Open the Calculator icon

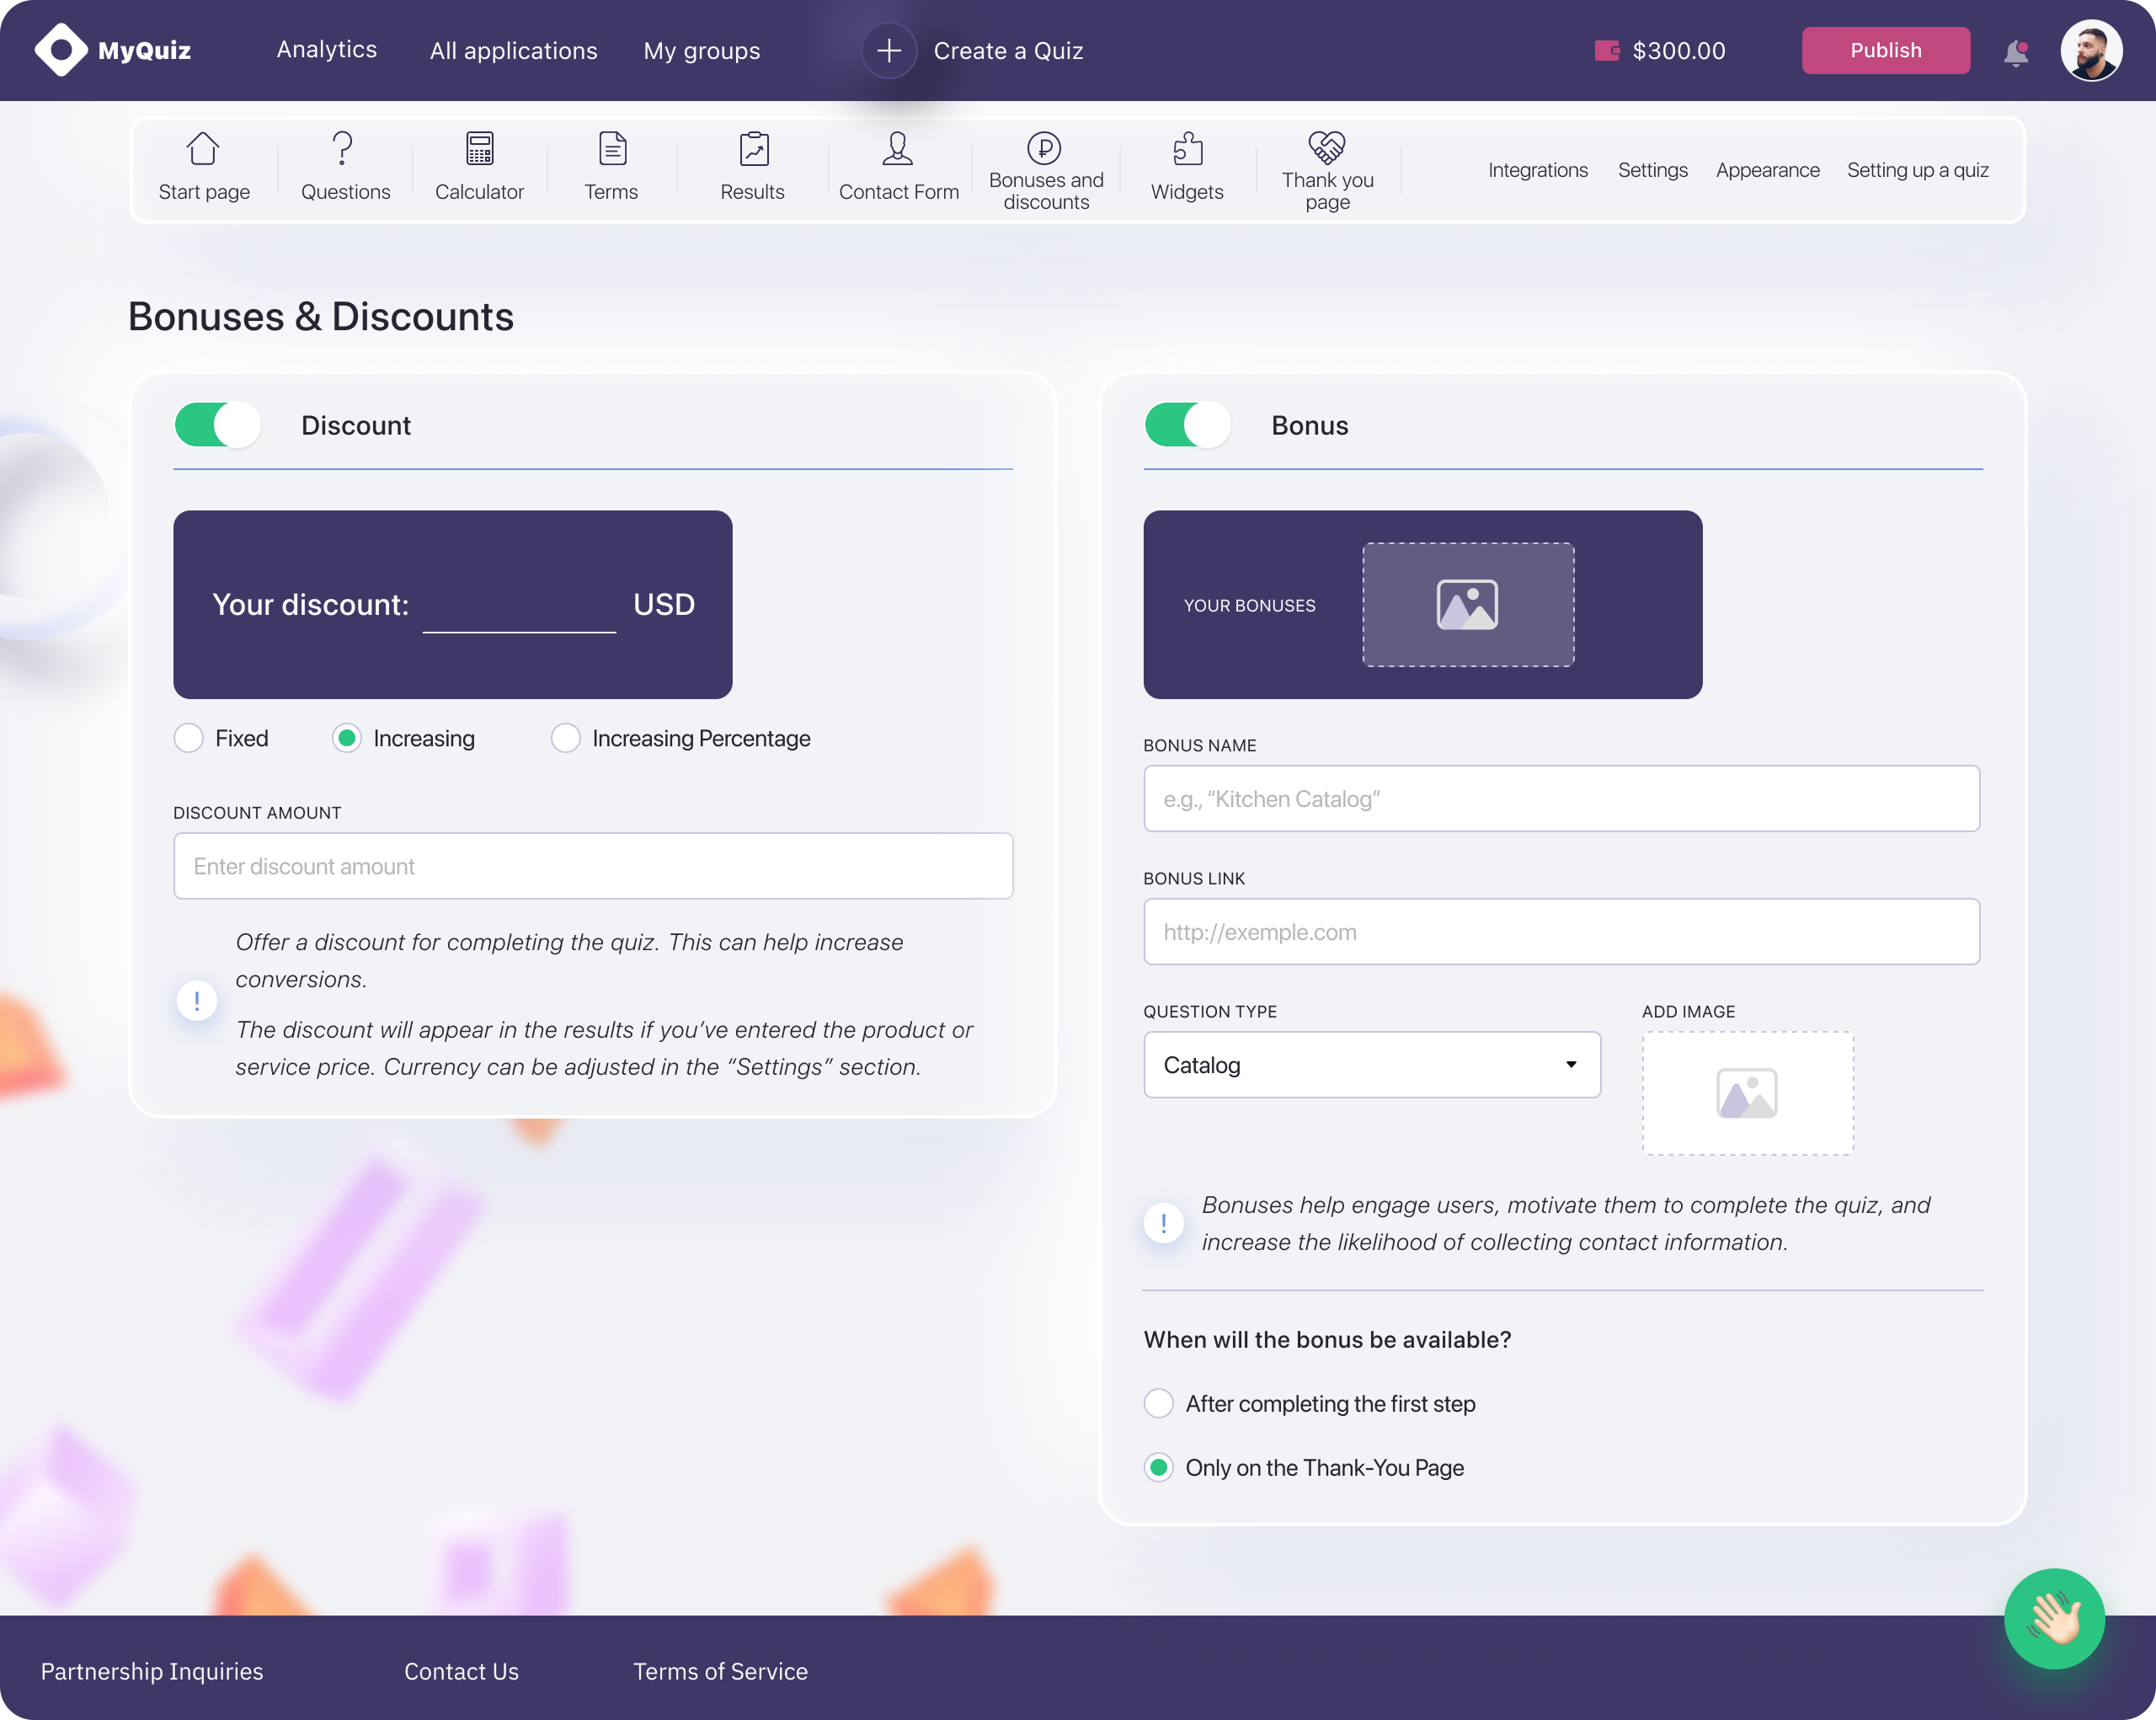(479, 149)
